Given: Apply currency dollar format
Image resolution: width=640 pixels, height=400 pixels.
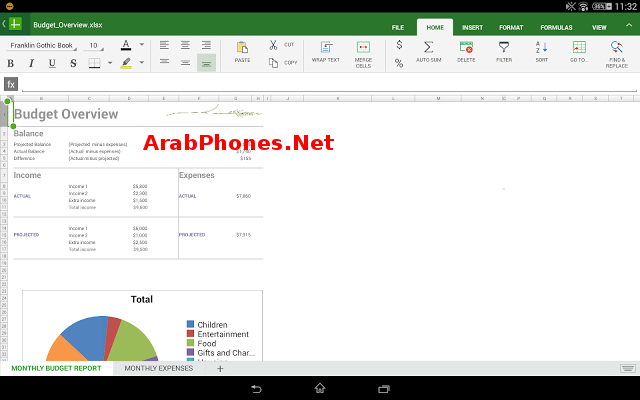Looking at the screenshot, I should (x=399, y=45).
